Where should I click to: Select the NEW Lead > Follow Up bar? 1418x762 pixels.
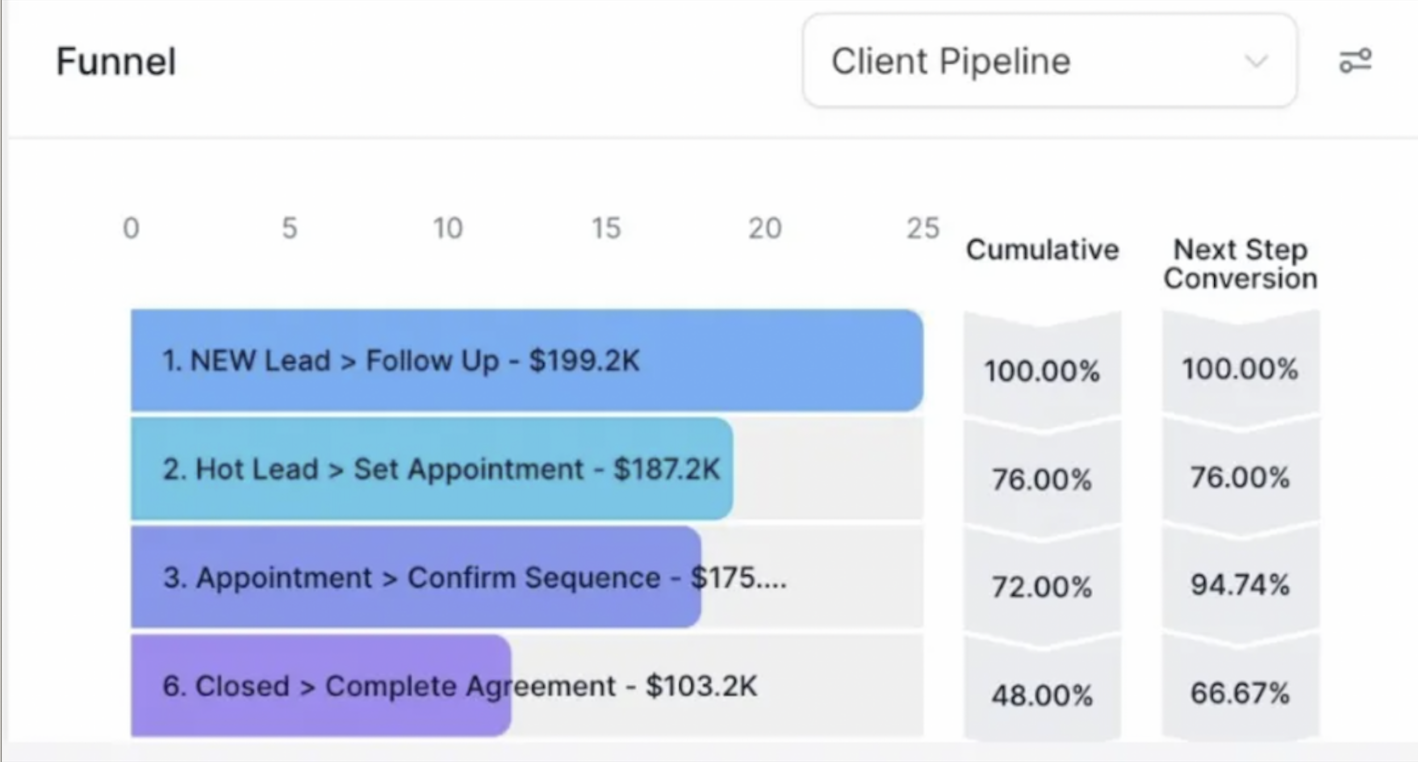527,360
